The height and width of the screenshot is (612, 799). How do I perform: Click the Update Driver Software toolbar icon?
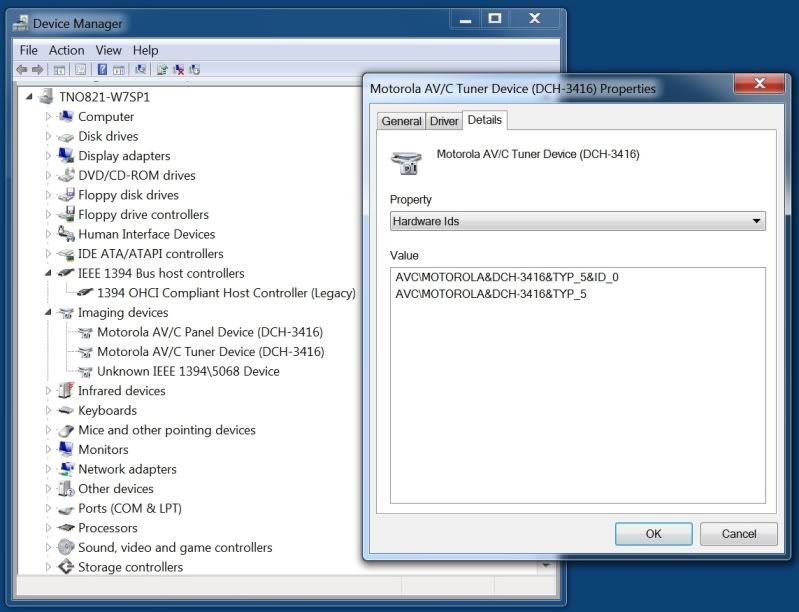pyautogui.click(x=162, y=70)
